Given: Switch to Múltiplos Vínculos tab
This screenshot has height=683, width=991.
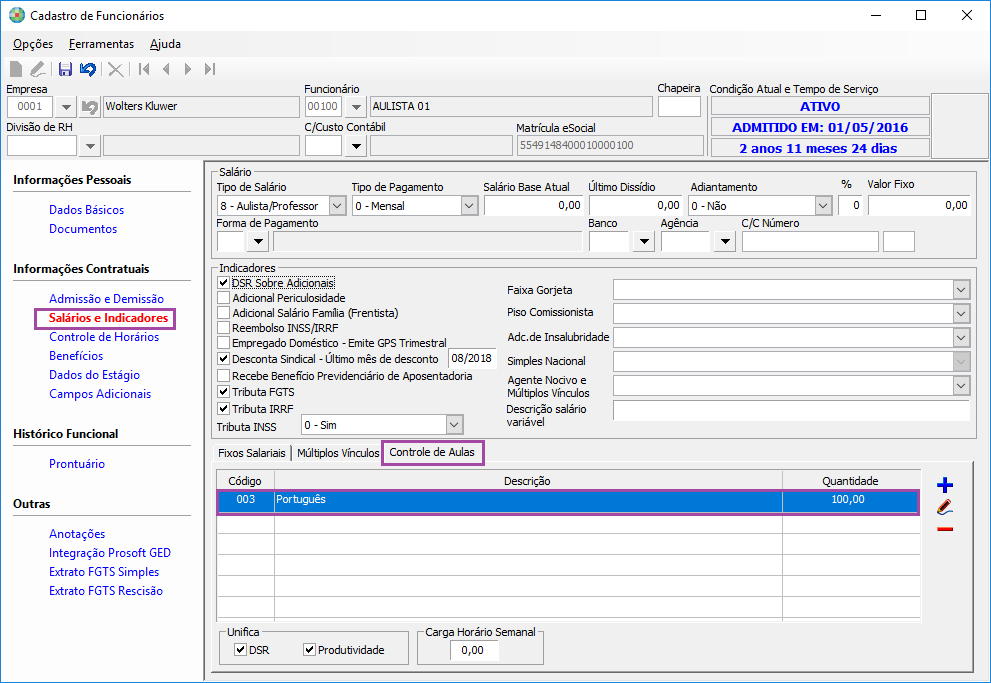Looking at the screenshot, I should 338,453.
